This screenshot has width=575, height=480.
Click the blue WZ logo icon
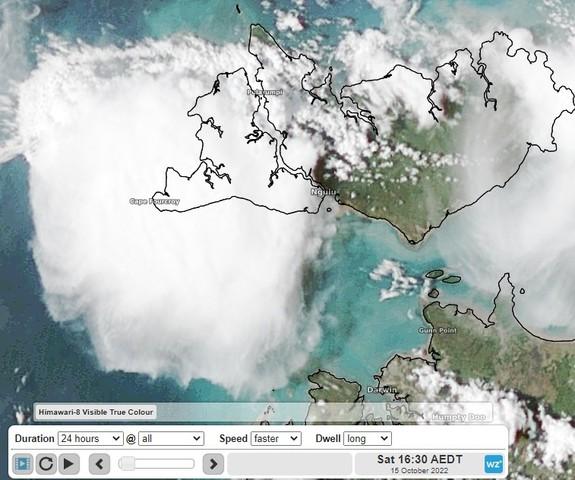494,464
